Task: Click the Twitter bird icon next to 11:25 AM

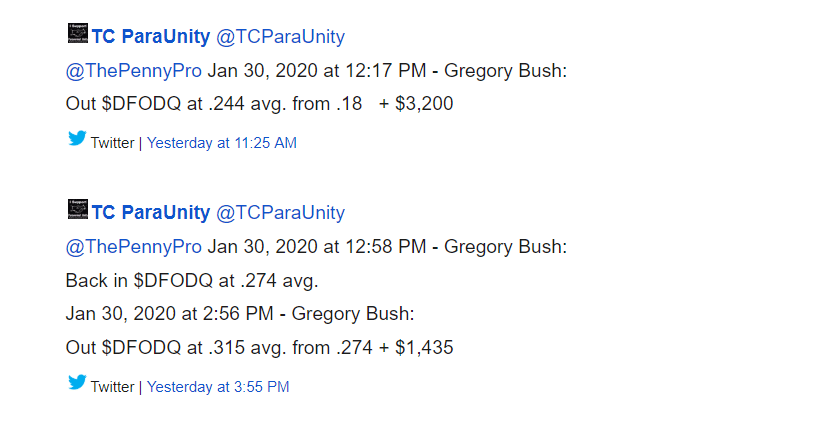Action: tap(77, 138)
